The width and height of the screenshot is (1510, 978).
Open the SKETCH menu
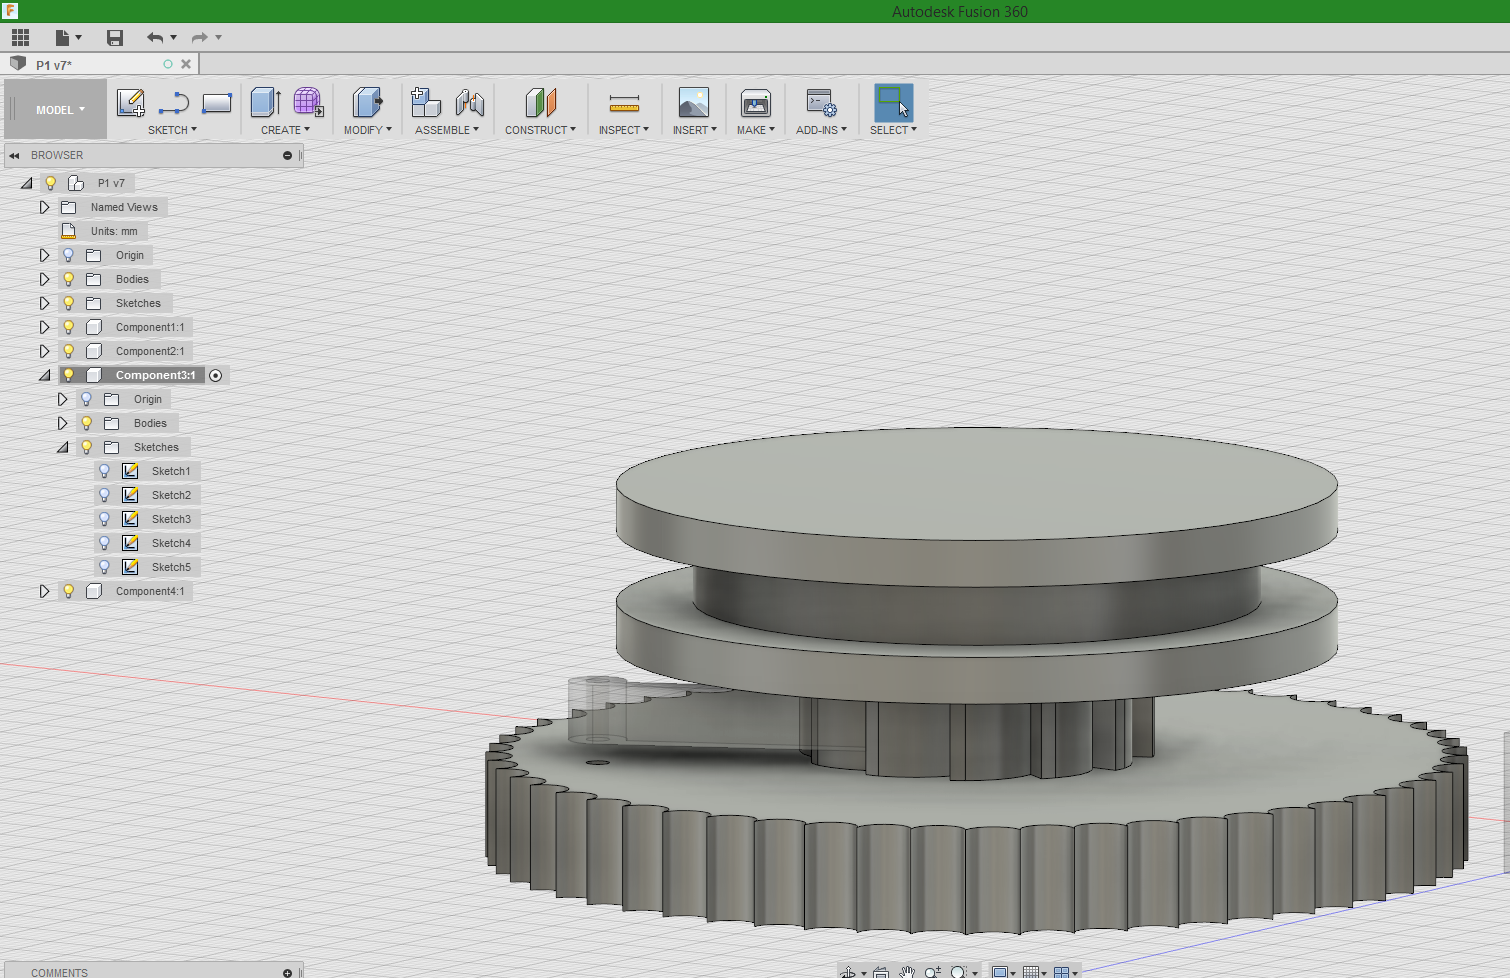pos(172,130)
